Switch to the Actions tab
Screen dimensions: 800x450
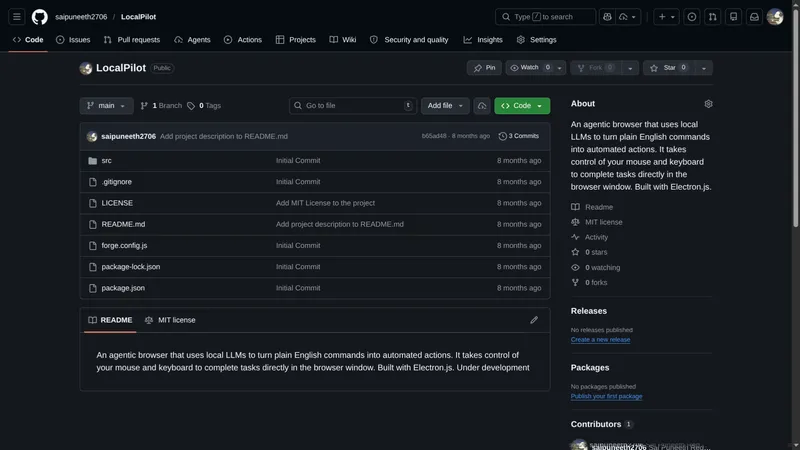[x=243, y=40]
